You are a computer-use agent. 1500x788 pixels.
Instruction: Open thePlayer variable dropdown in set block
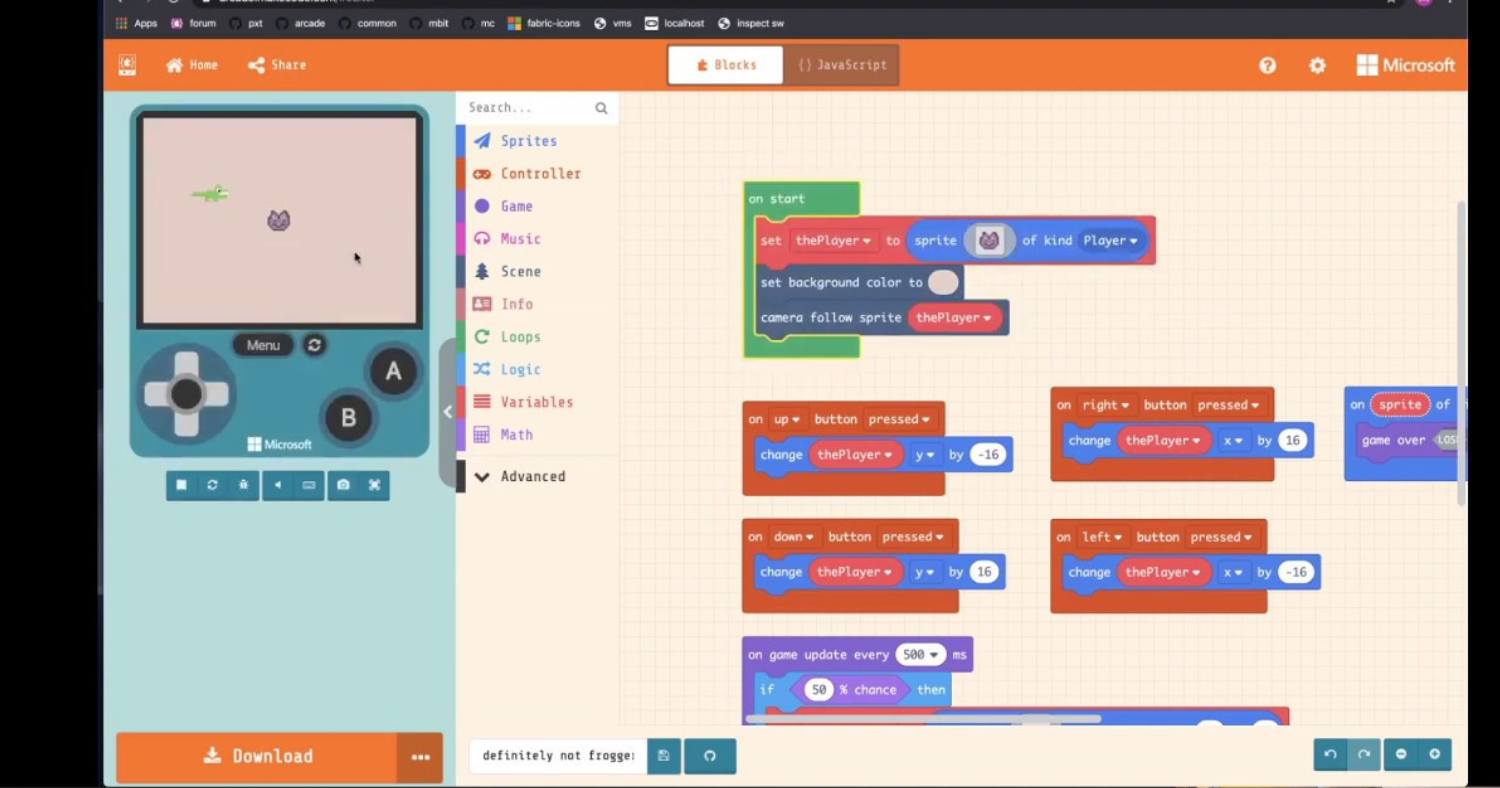click(833, 241)
